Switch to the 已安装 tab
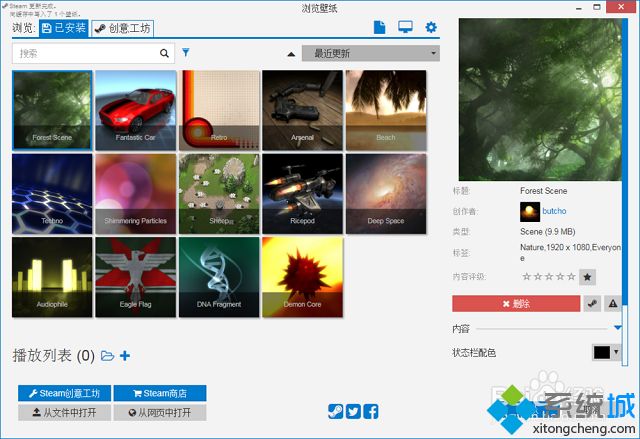Viewport: 640px width, 439px height. click(64, 28)
